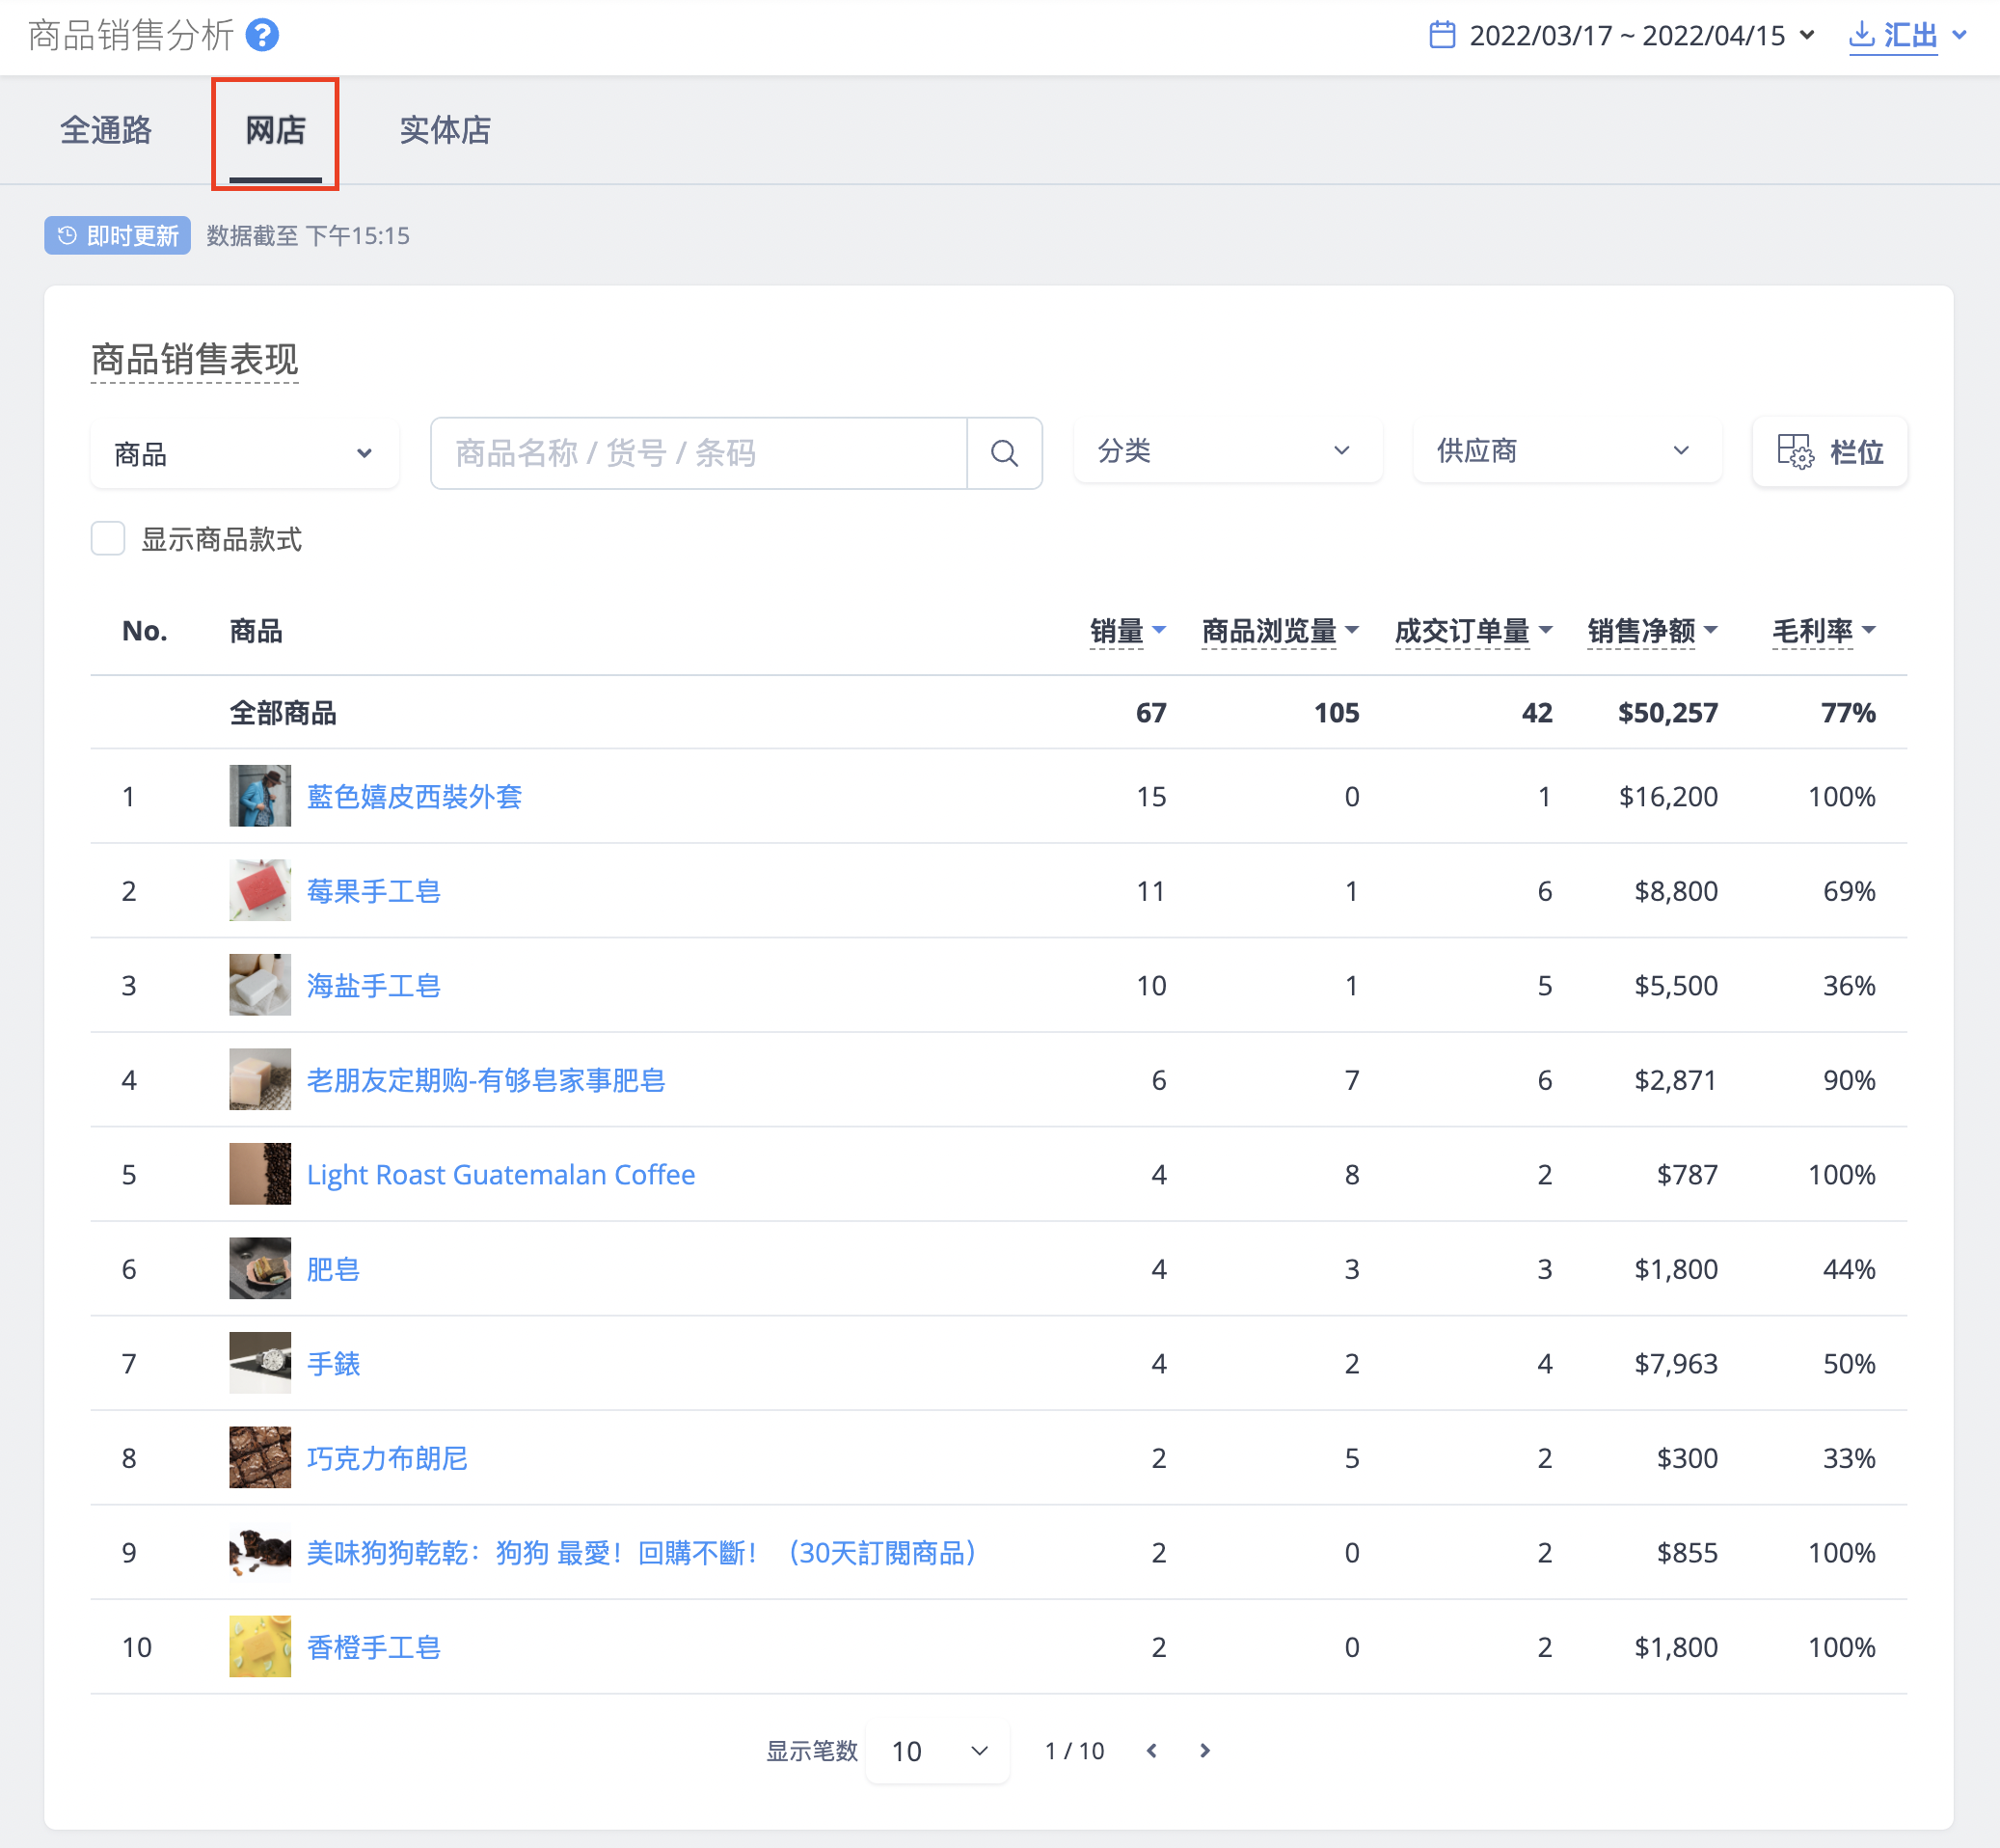Switch to the 网店 tab
The height and width of the screenshot is (1848, 2000).
(275, 130)
